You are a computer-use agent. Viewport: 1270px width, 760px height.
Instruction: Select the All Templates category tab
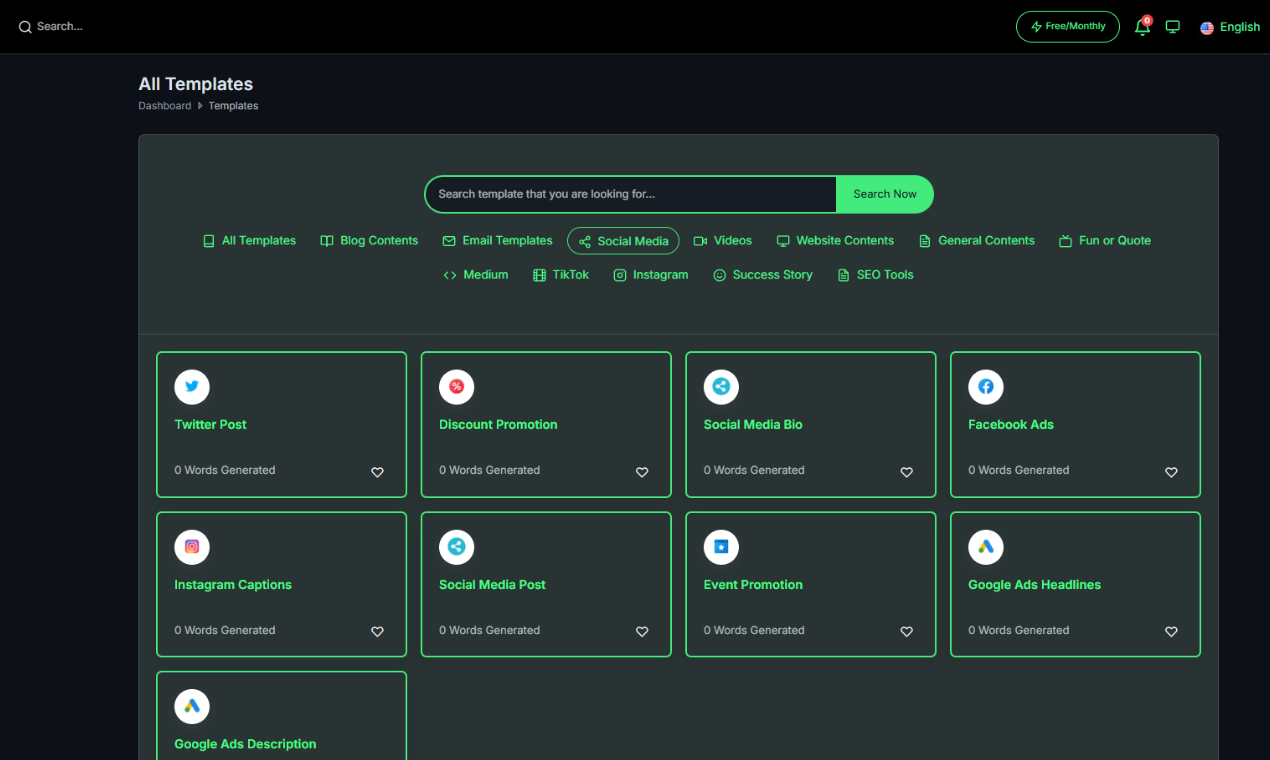click(249, 241)
